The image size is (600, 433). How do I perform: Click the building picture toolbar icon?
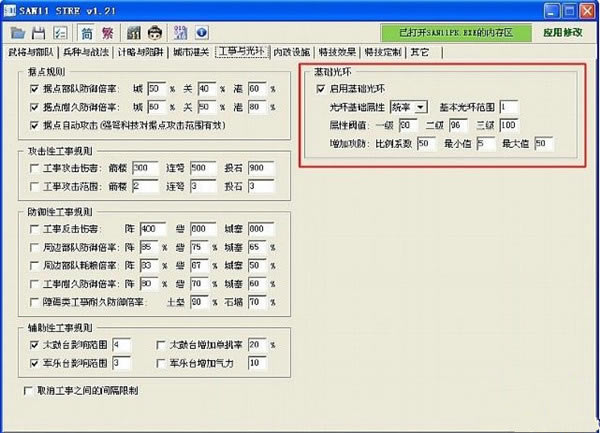[x=133, y=33]
